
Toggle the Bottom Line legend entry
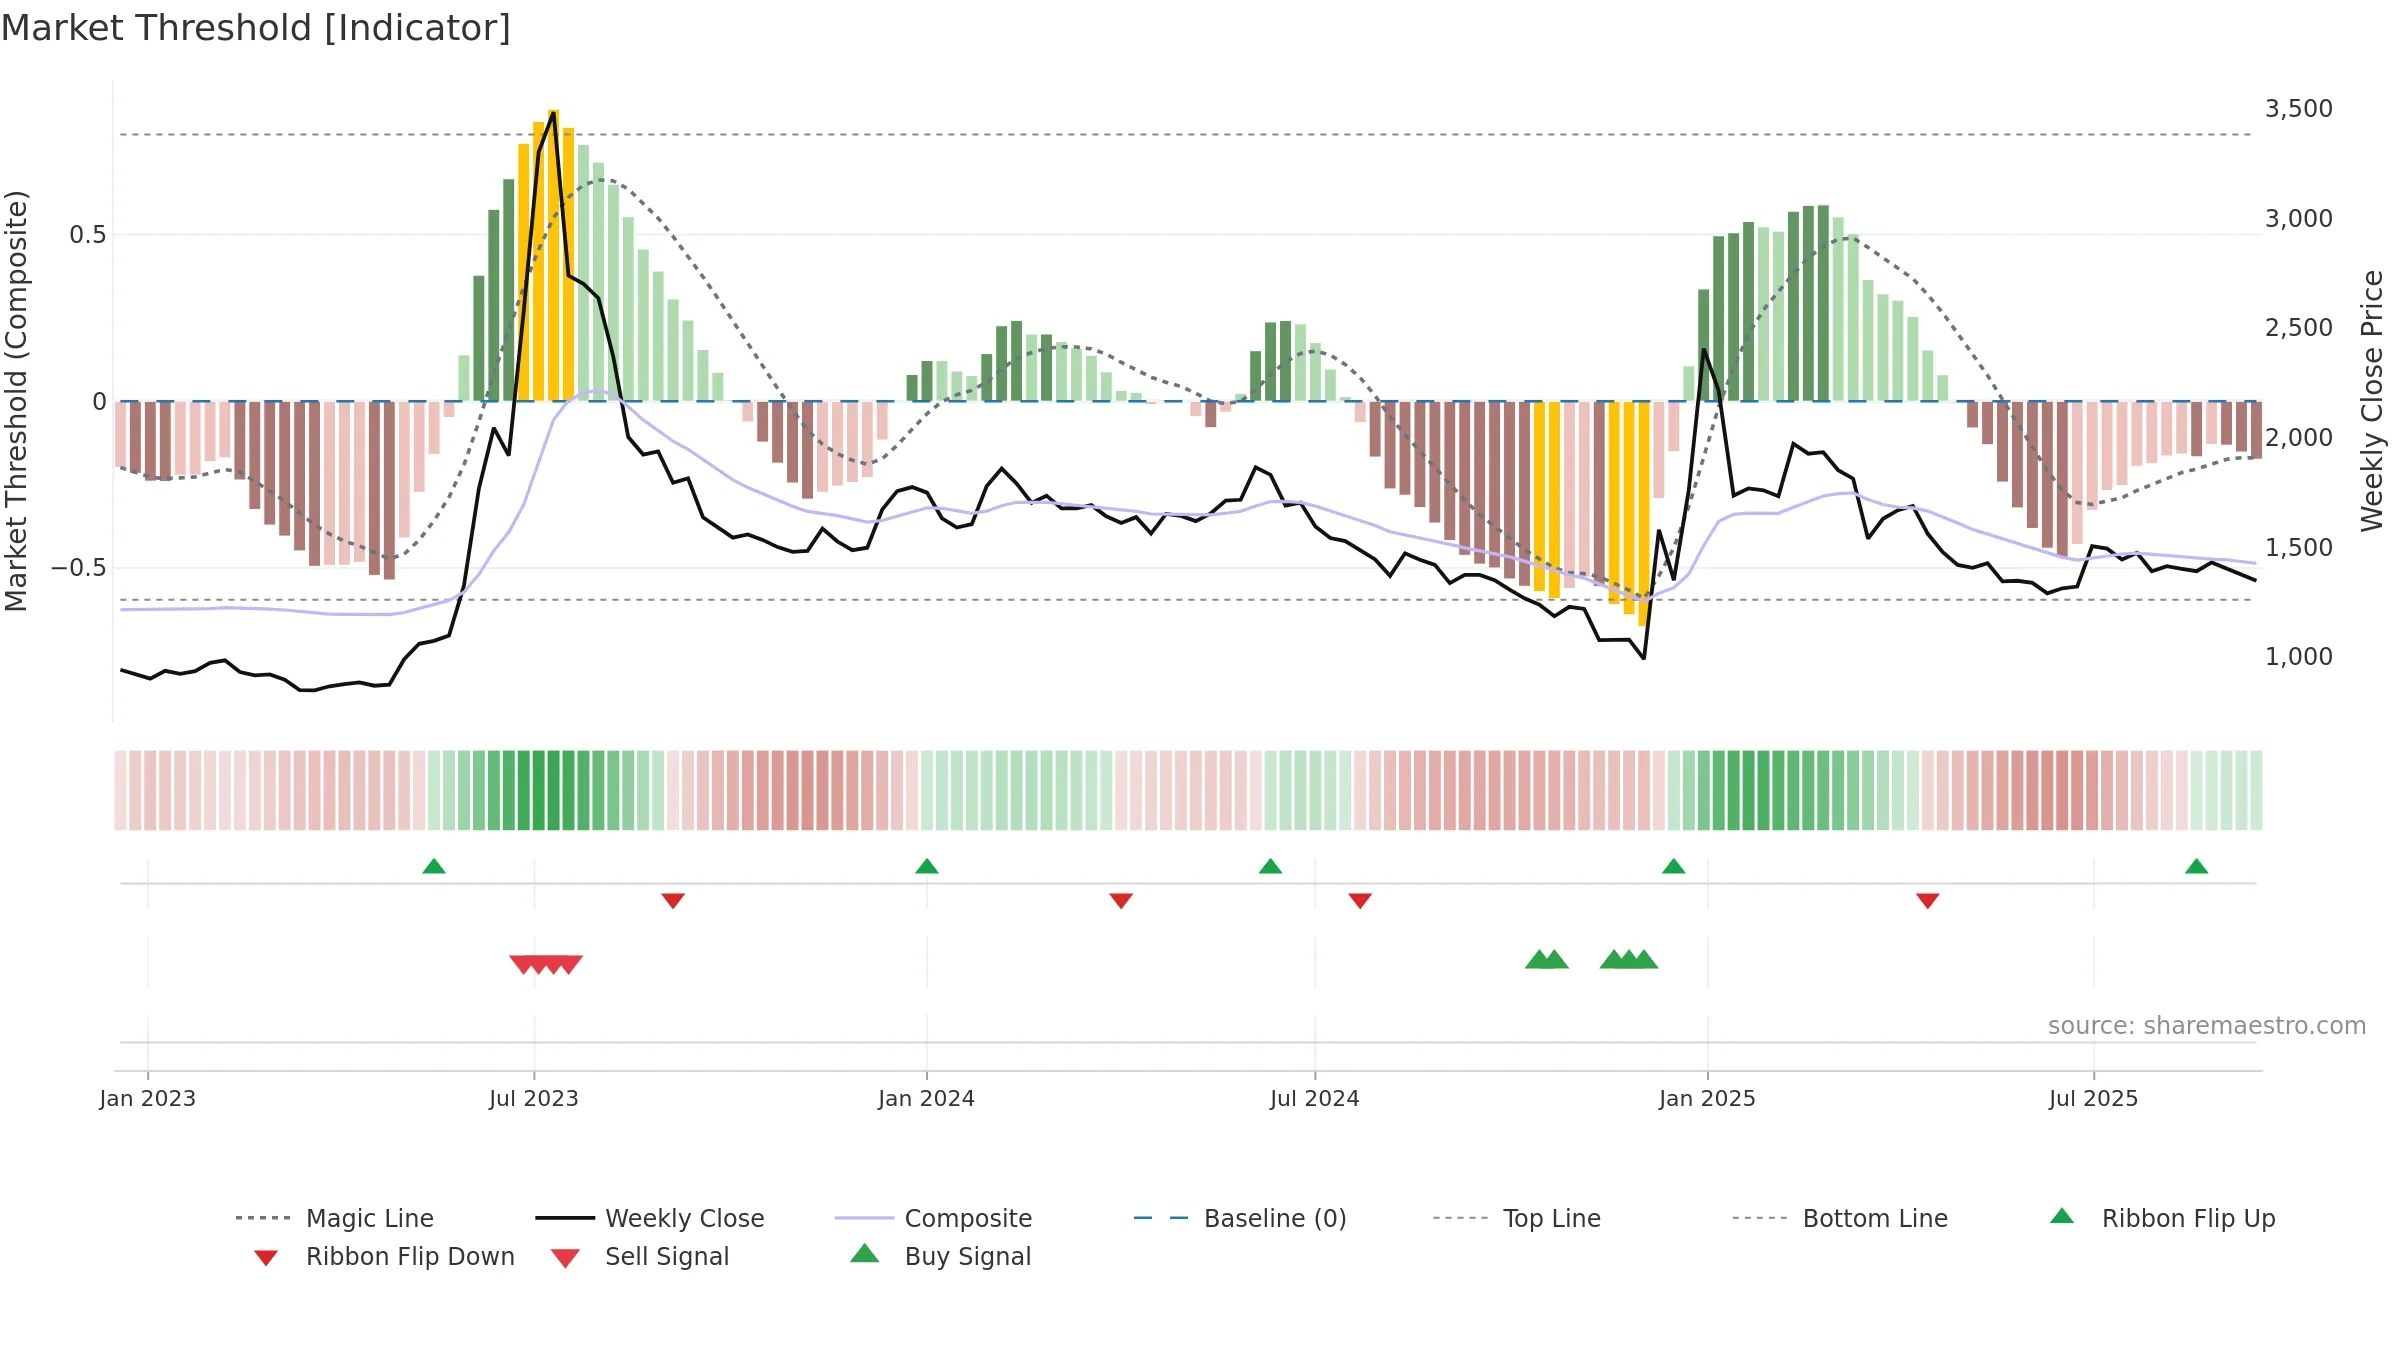pyautogui.click(x=1840, y=1218)
